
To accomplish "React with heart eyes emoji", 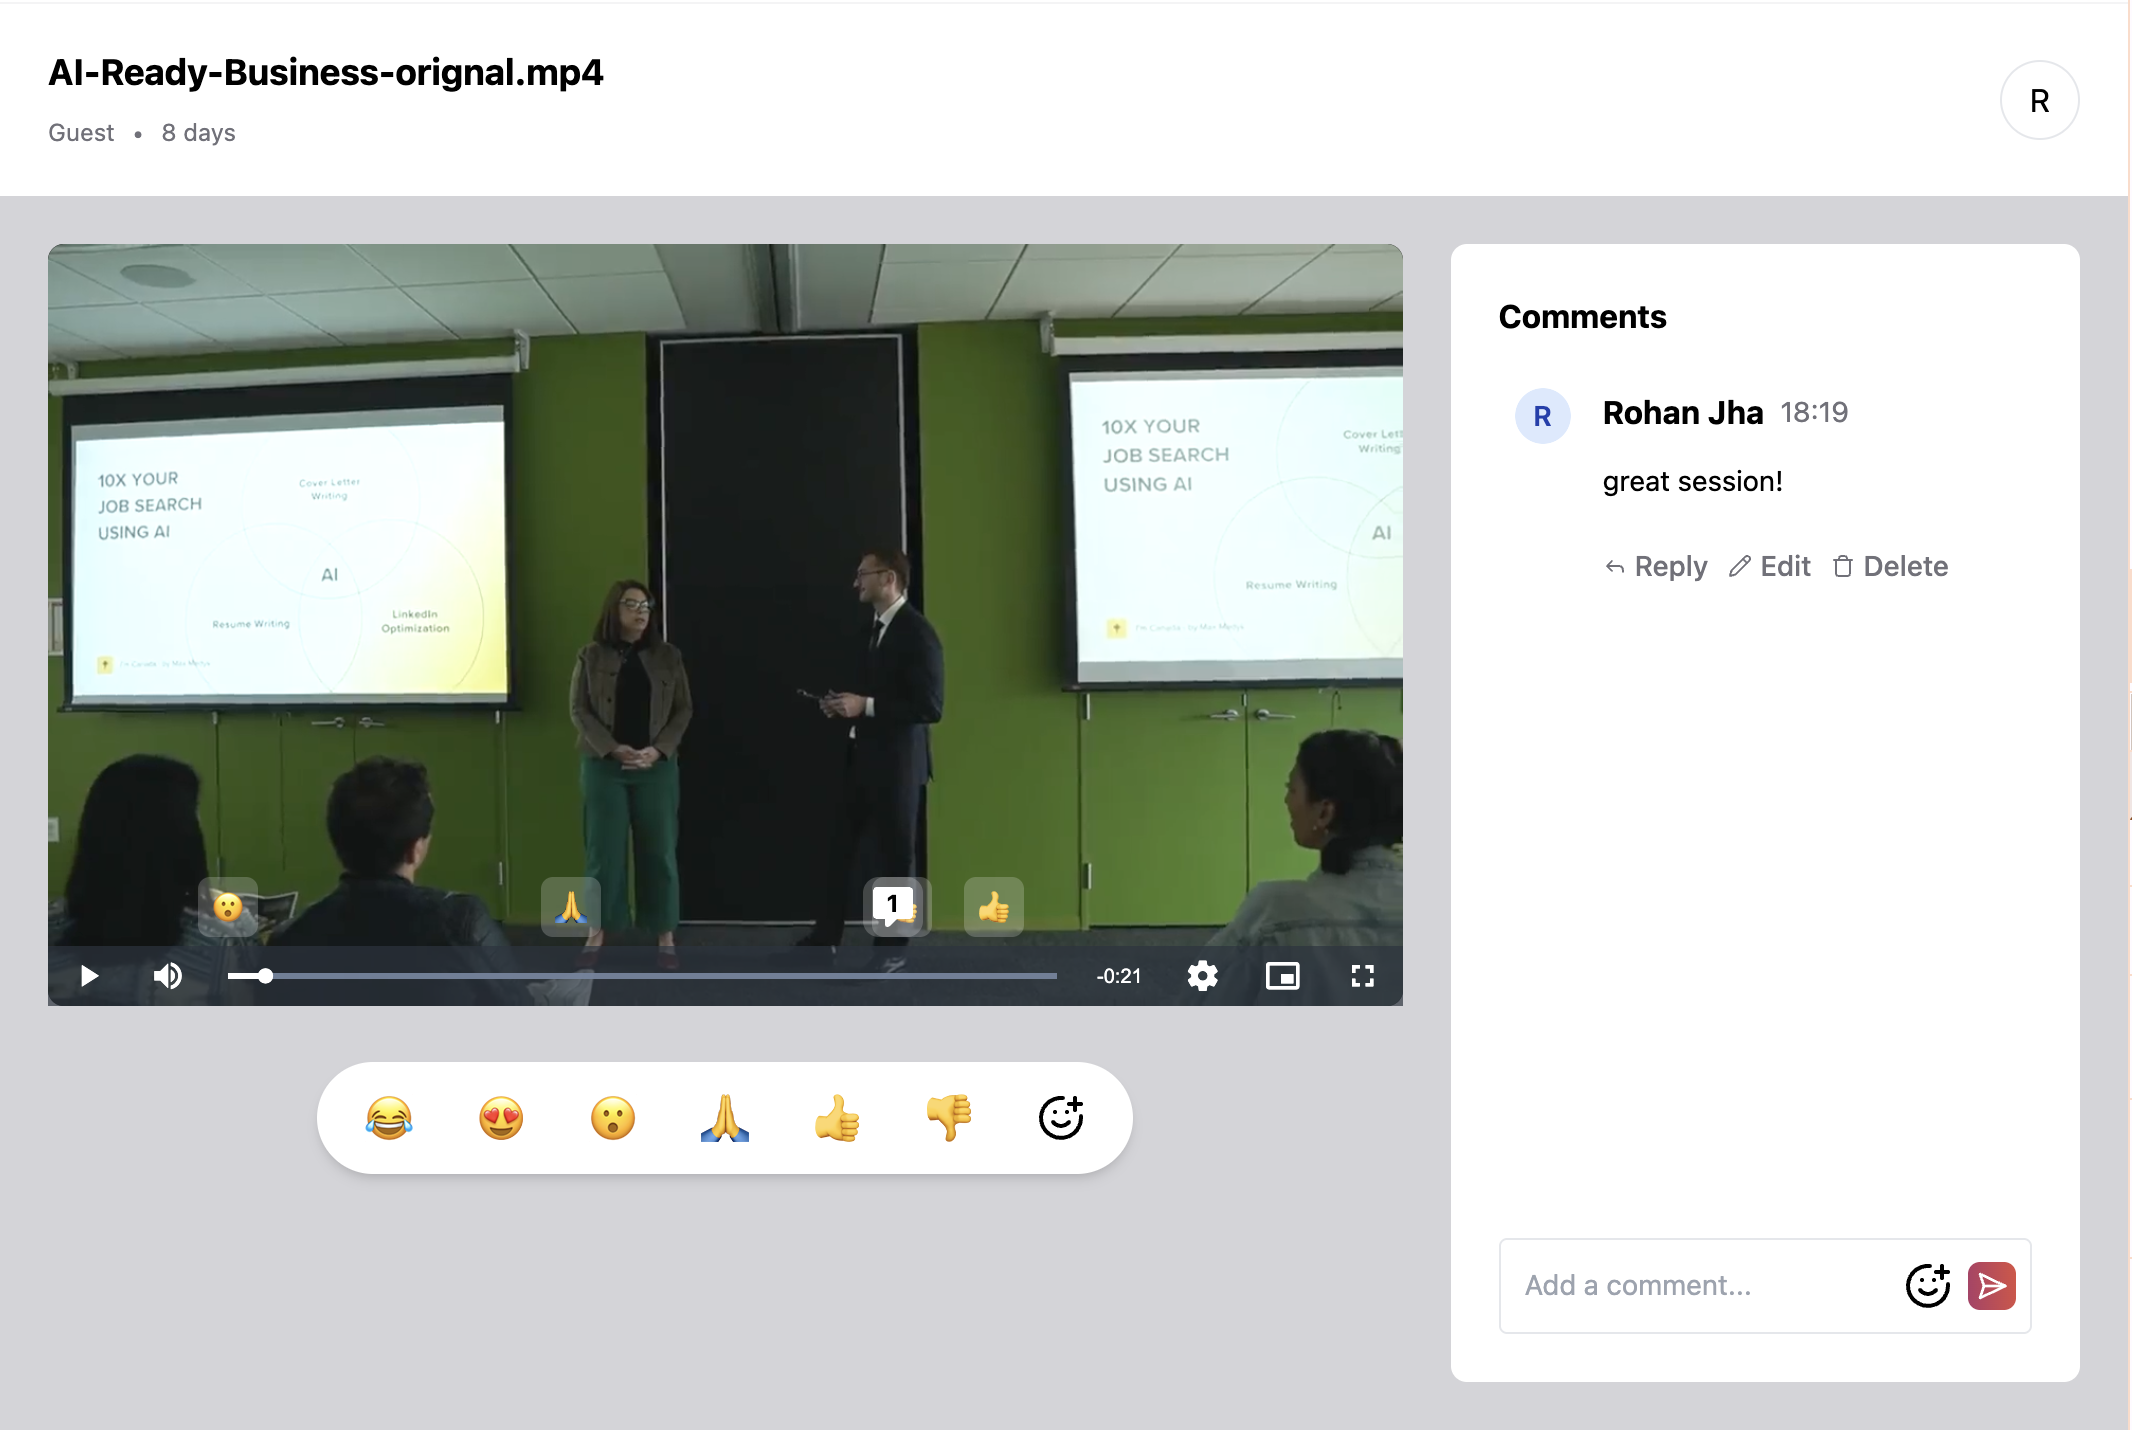I will pos(501,1118).
